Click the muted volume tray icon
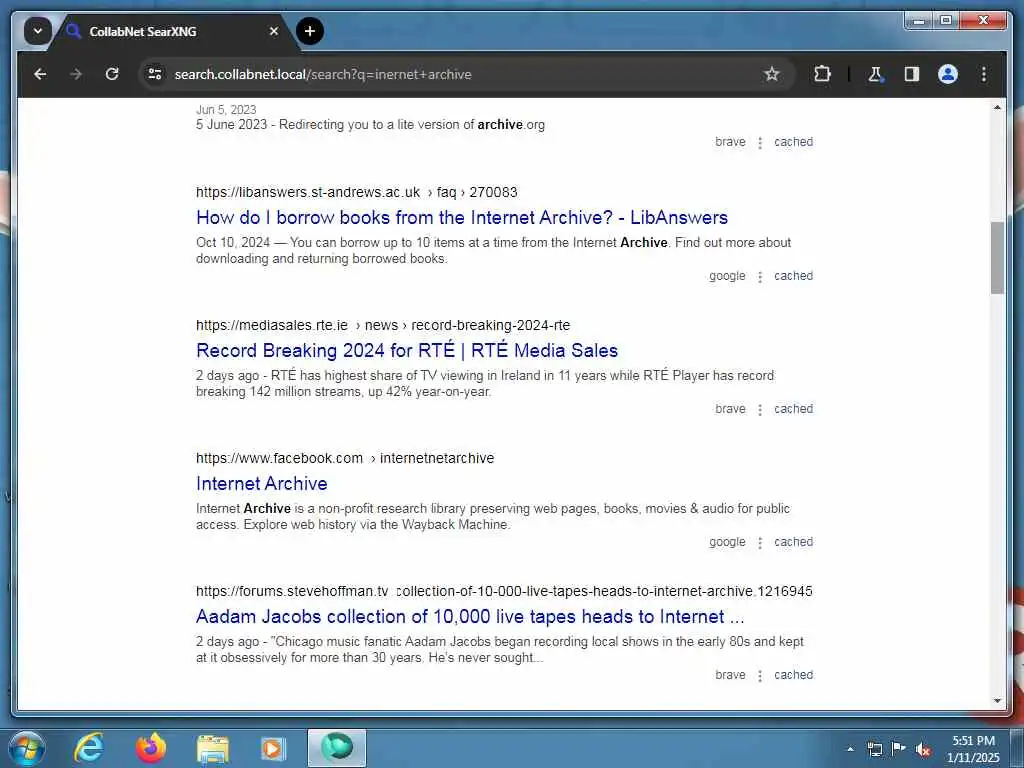Viewport: 1024px width, 768px height. [923, 749]
